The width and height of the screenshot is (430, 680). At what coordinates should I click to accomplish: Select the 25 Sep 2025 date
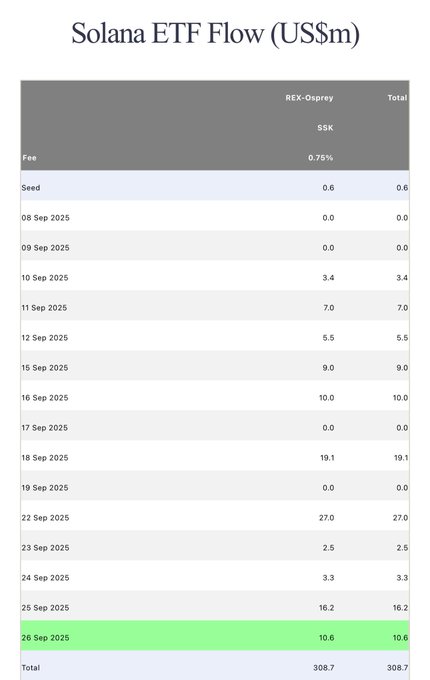pos(46,608)
